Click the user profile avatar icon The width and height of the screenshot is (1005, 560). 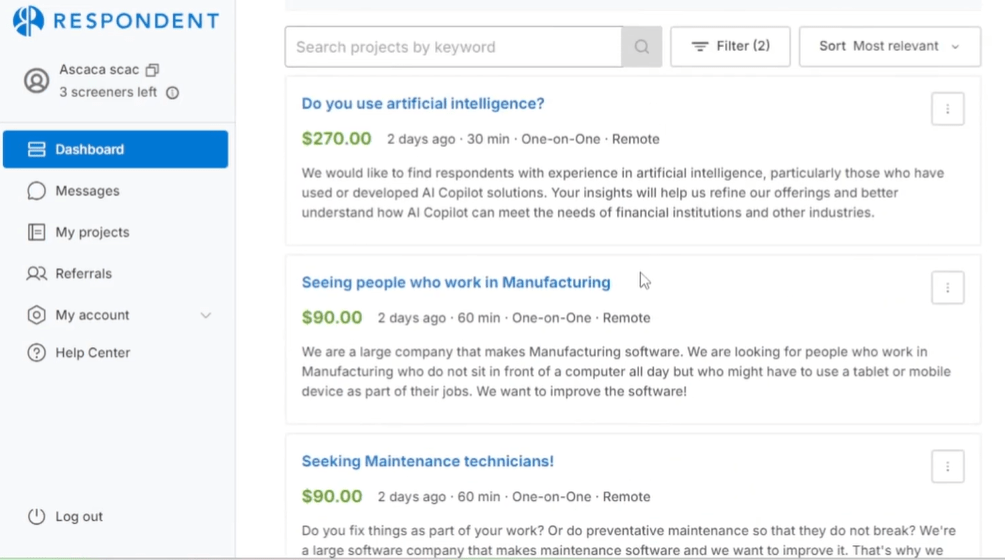coord(37,81)
